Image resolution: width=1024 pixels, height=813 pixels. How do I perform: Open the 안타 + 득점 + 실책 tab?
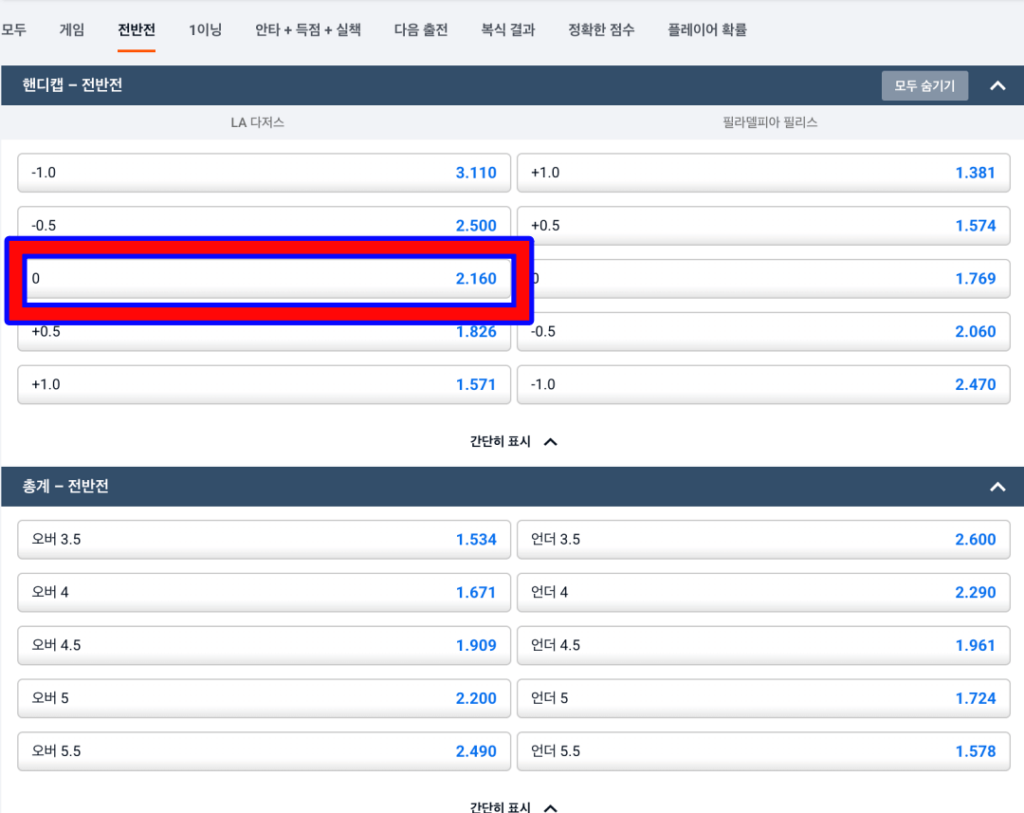(x=308, y=30)
